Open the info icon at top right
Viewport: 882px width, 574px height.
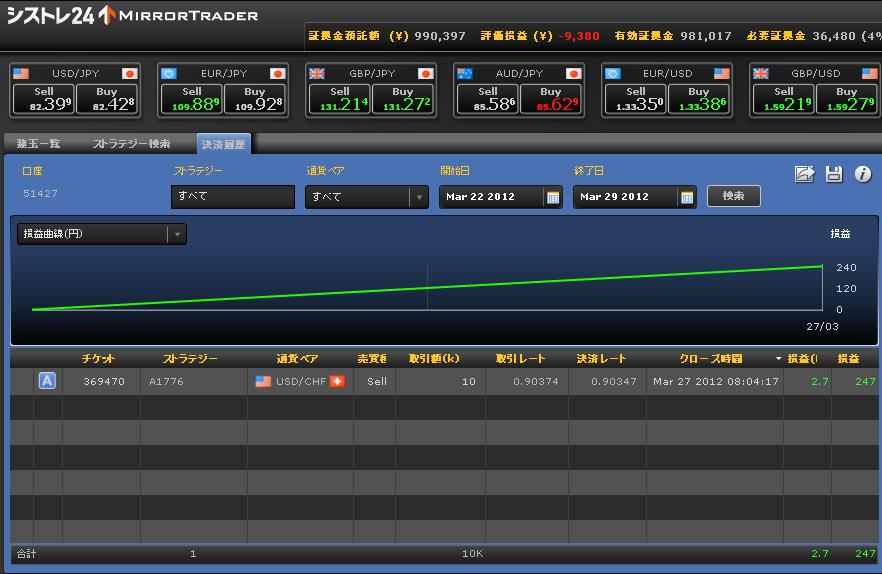click(x=862, y=174)
